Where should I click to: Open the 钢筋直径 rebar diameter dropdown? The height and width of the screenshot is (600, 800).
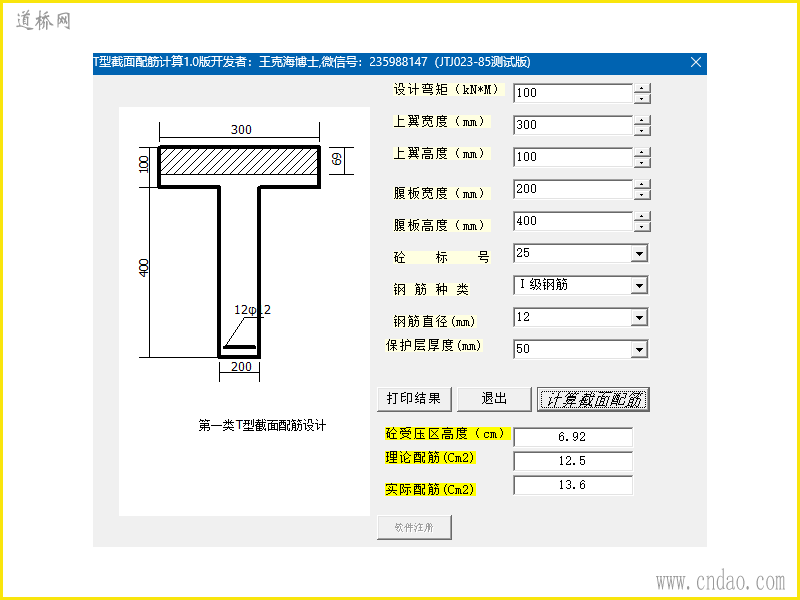[639, 318]
